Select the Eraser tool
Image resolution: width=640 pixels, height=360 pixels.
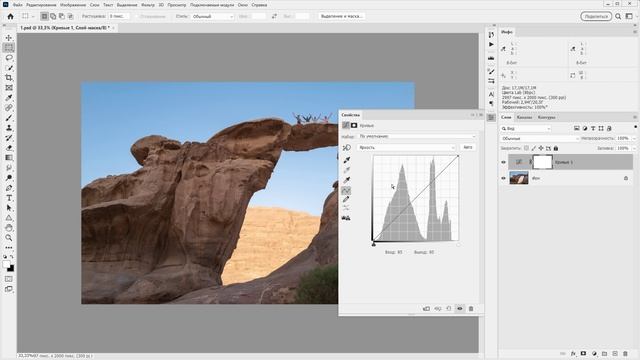click(x=9, y=148)
